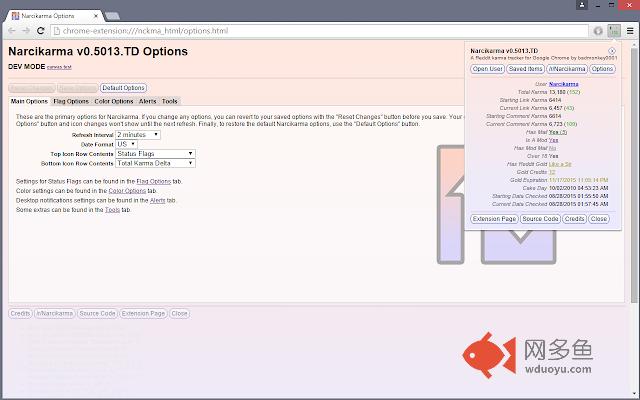Expand the Bottom Icon Row Contents dropdown
Viewport: 640px width, 400px height.
[156, 163]
